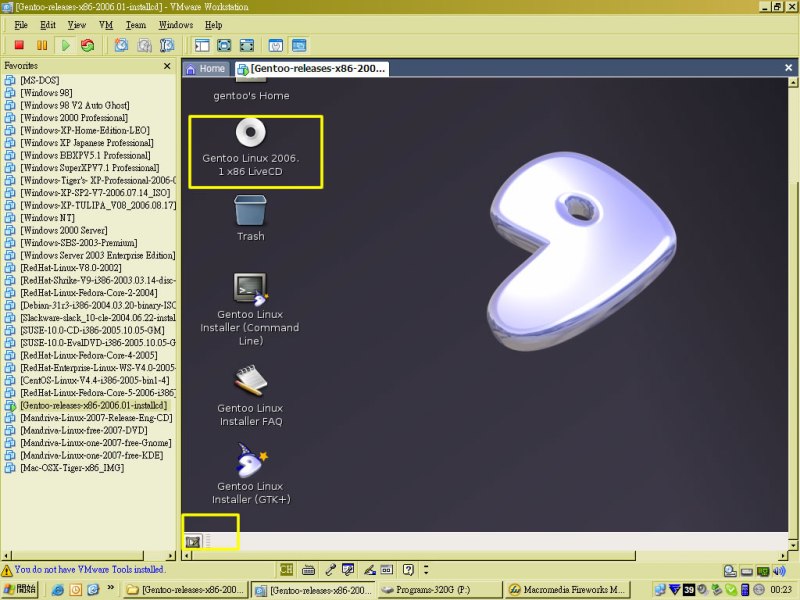Image resolution: width=800 pixels, height=600 pixels.
Task: Select [RedHat-Linux-V8.0-2002] in Favorites
Action: coord(70,268)
